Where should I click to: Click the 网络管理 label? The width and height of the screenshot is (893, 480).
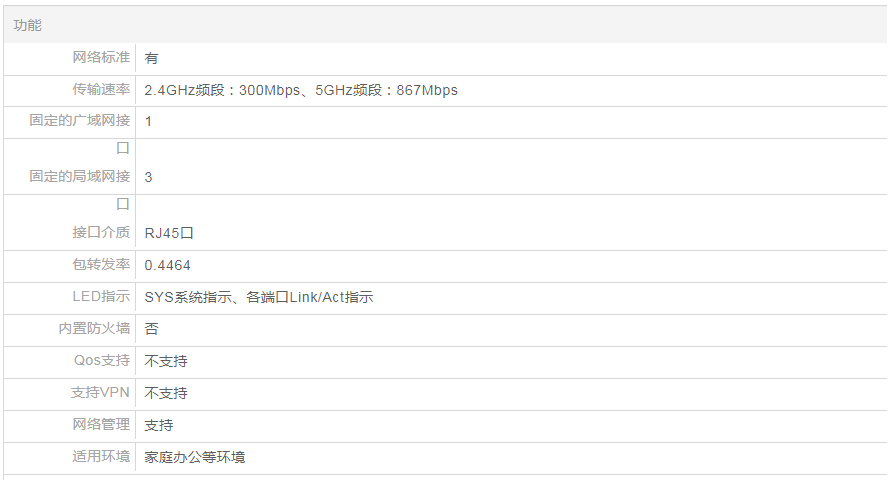pyautogui.click(x=101, y=425)
